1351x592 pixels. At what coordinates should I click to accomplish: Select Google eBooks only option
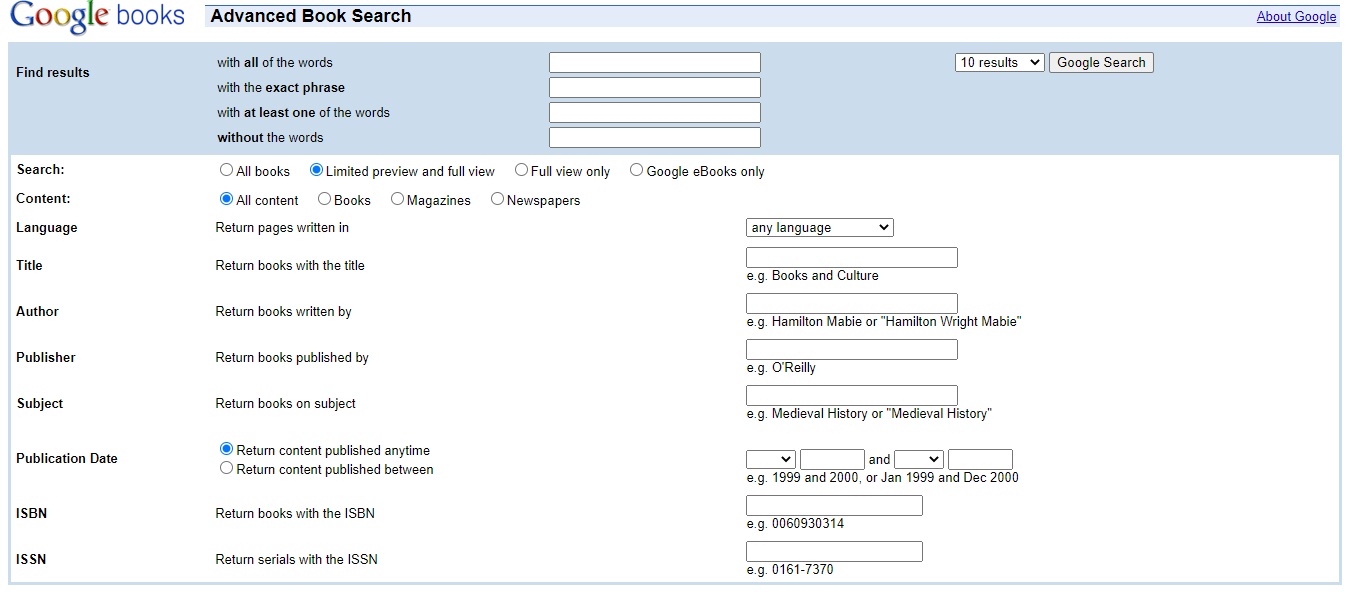[x=637, y=171]
